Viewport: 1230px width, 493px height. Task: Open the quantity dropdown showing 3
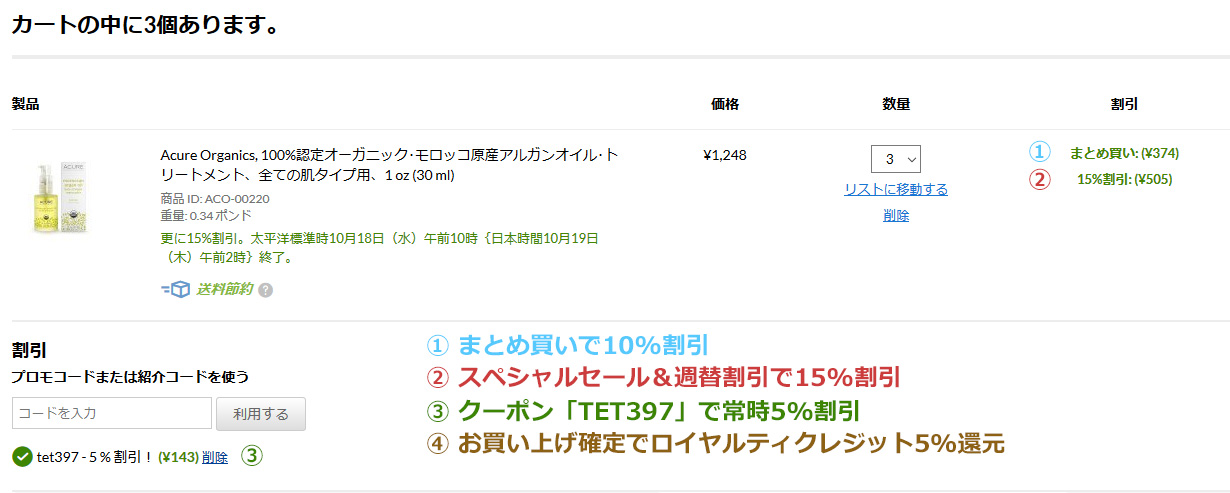pyautogui.click(x=896, y=158)
